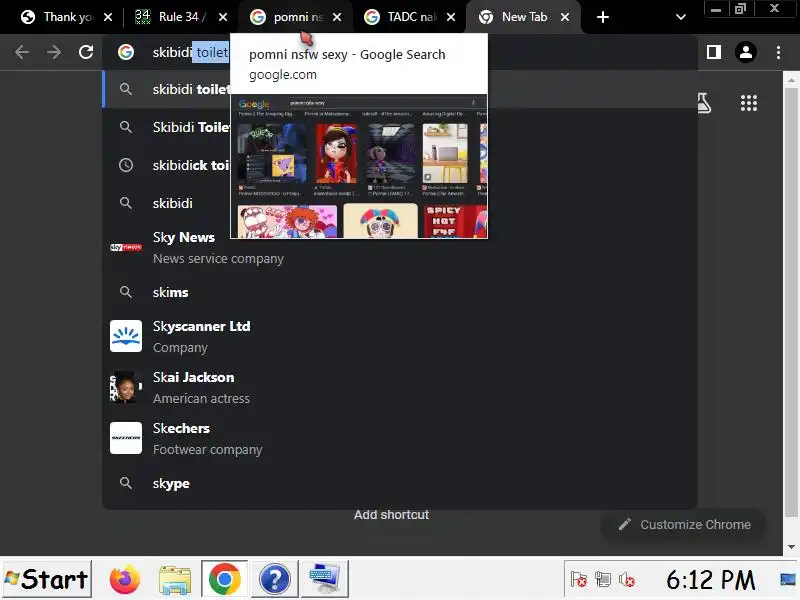Open File Explorer from the taskbar
The height and width of the screenshot is (600, 800).
(x=175, y=580)
